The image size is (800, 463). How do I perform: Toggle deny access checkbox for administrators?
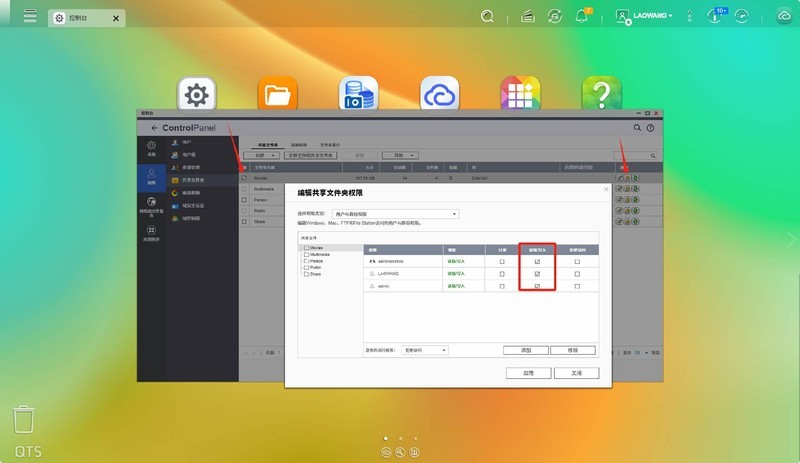[577, 261]
